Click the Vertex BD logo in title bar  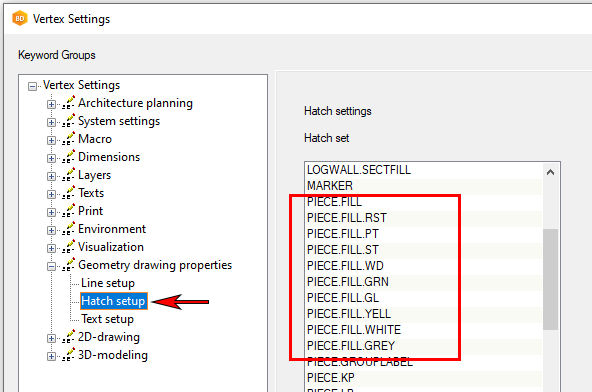click(20, 19)
